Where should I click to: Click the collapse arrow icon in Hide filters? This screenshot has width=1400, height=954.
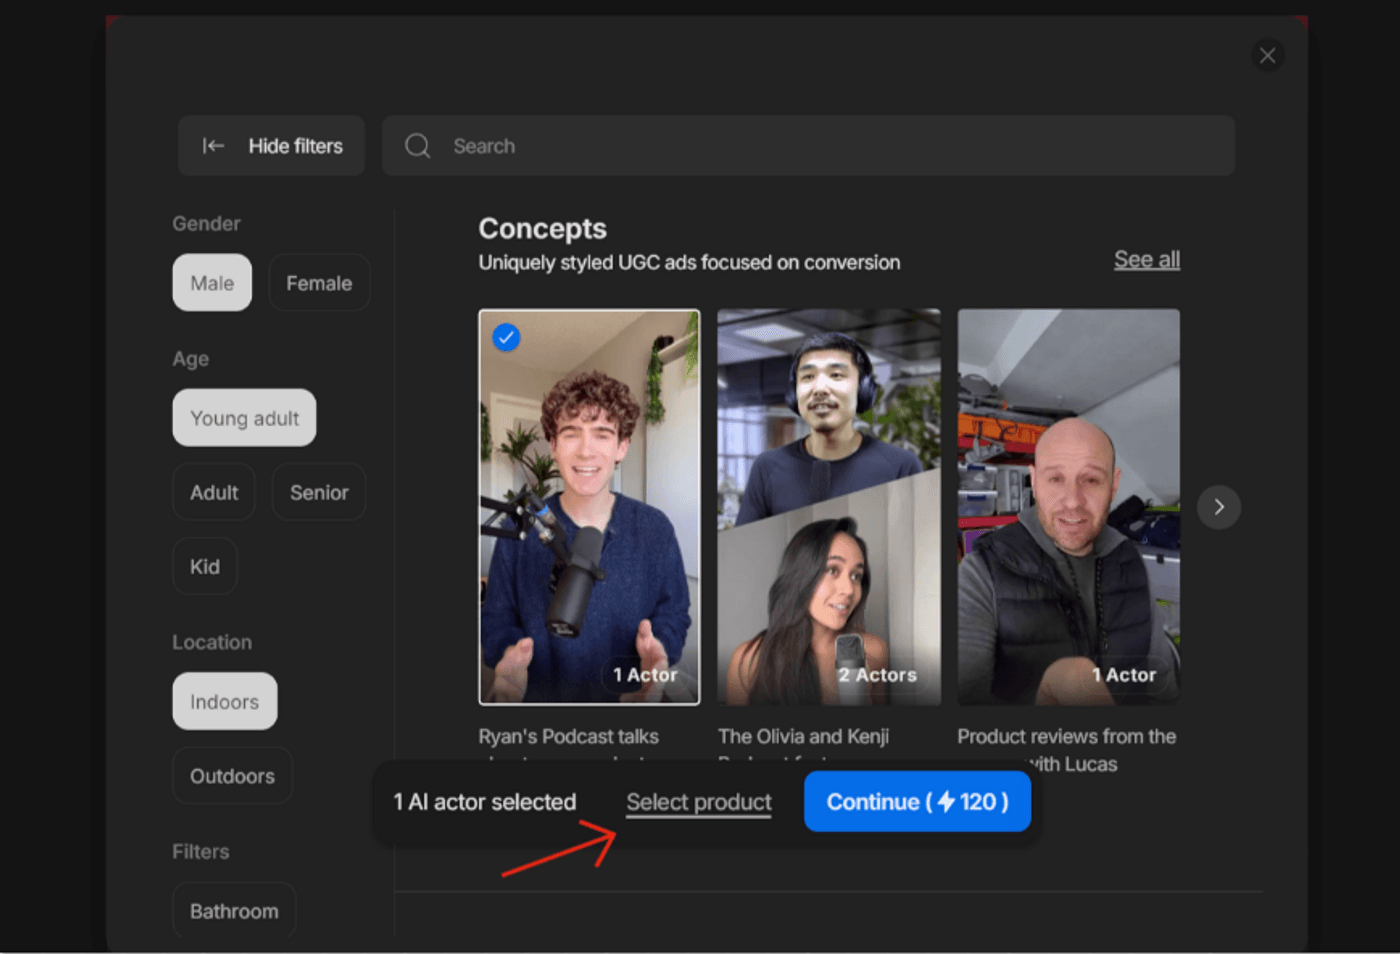coord(213,145)
